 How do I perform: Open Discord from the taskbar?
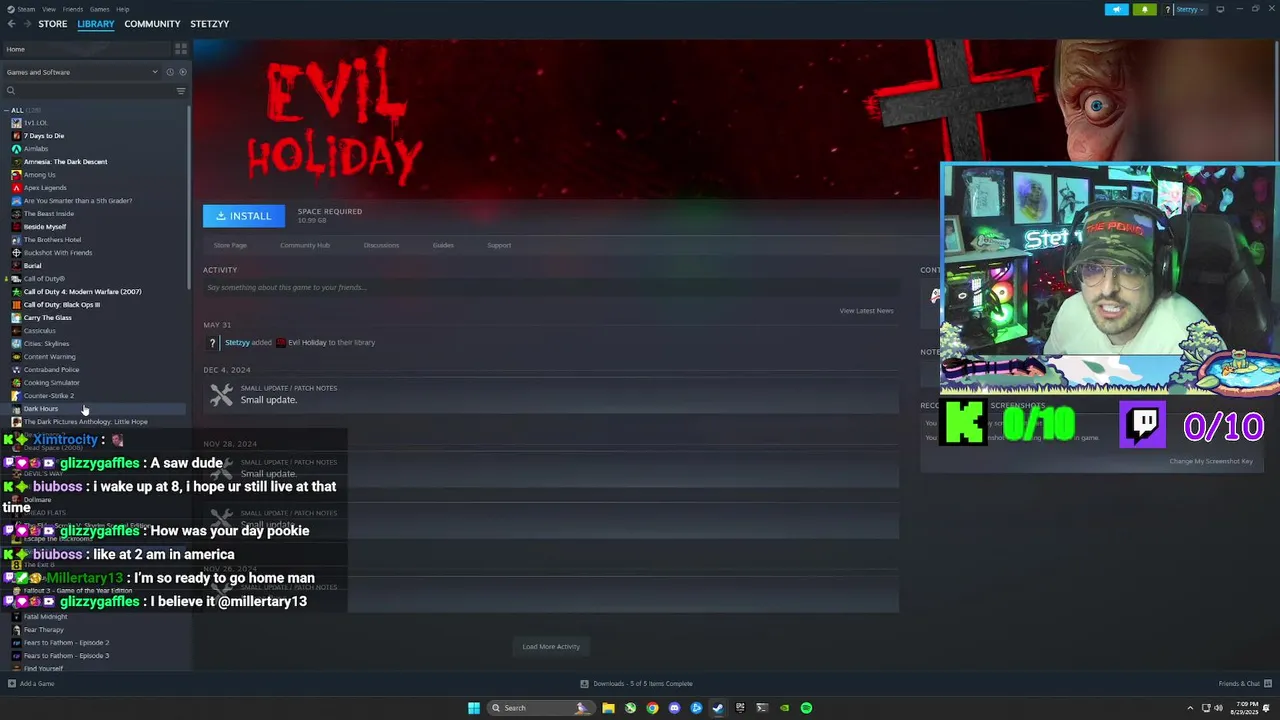click(674, 708)
